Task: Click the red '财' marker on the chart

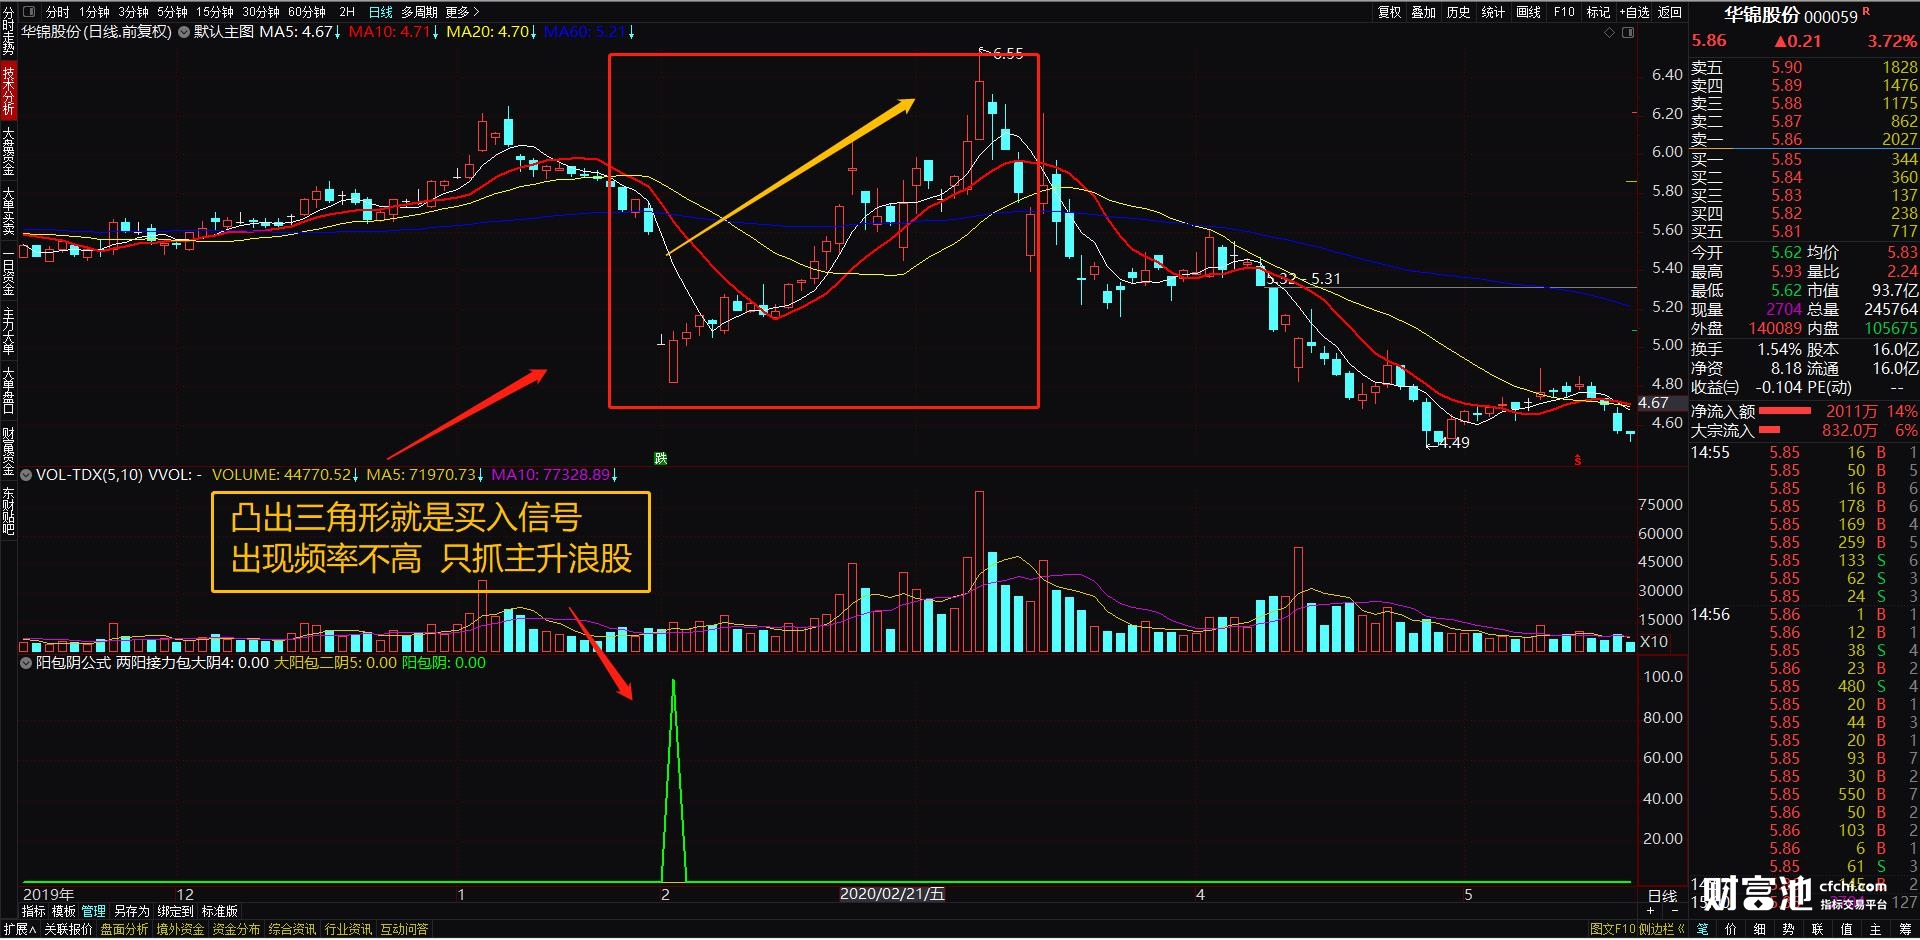Action: [x=1578, y=460]
